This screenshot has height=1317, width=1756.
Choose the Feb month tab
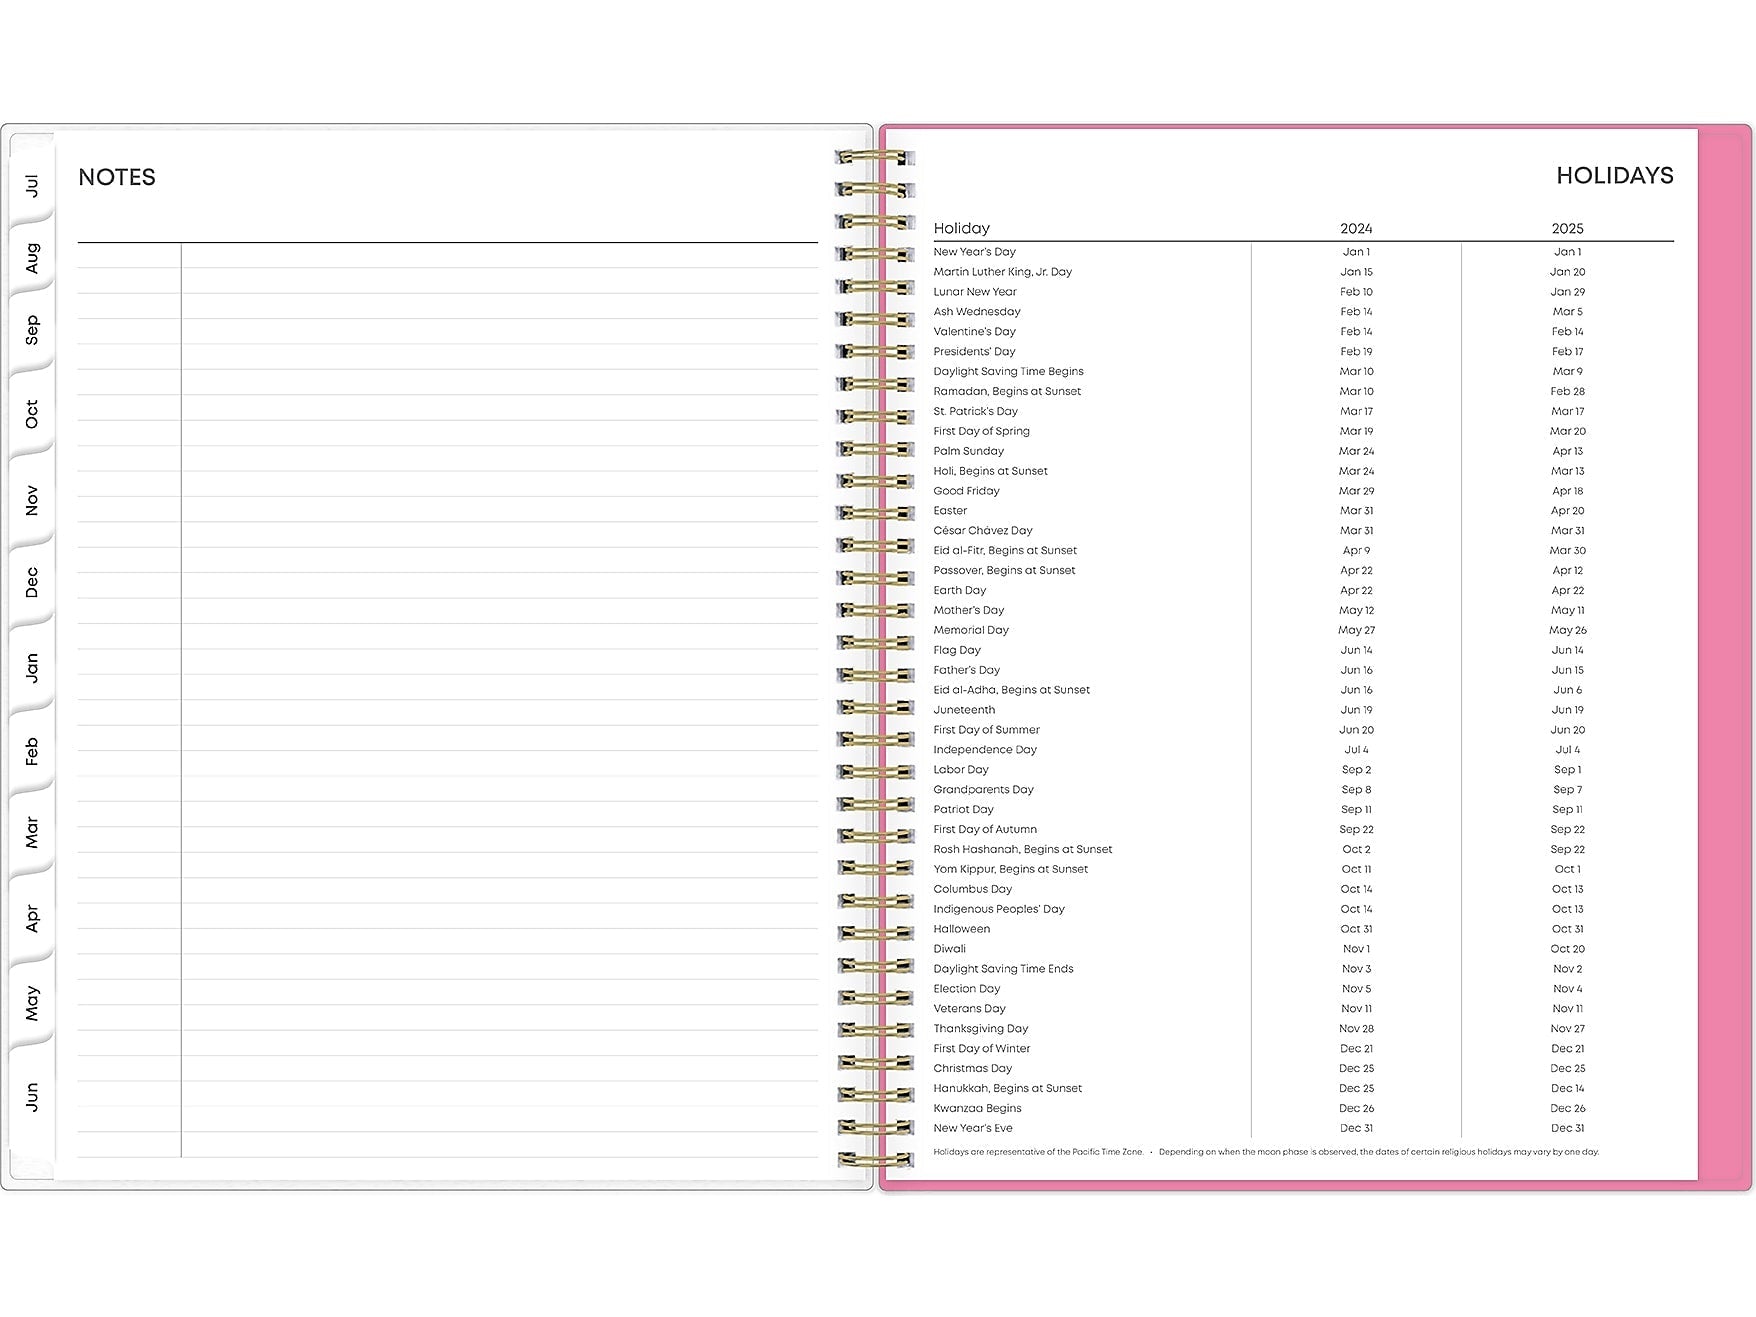pos(32,751)
